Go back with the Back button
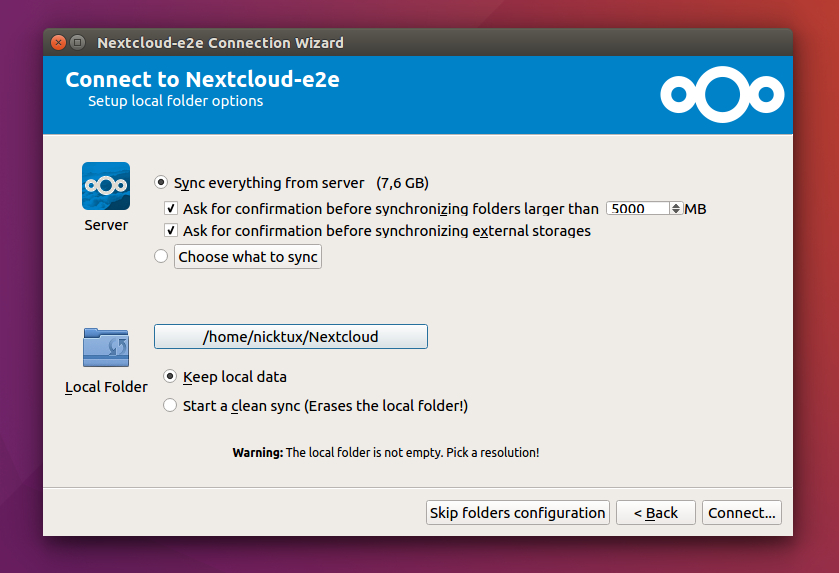Viewport: 839px width, 573px height. point(655,513)
